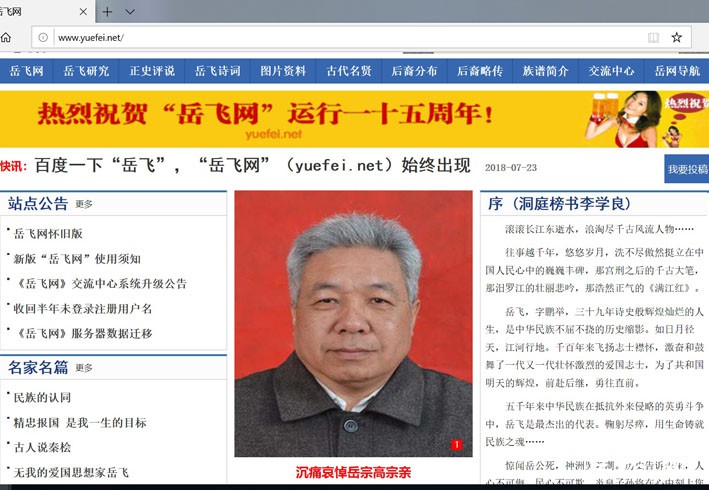
Task: Bookmark page with the star icon
Action: point(676,38)
